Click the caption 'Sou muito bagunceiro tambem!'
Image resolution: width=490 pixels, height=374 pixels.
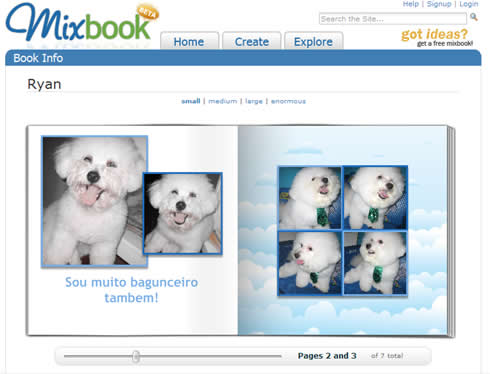click(132, 290)
